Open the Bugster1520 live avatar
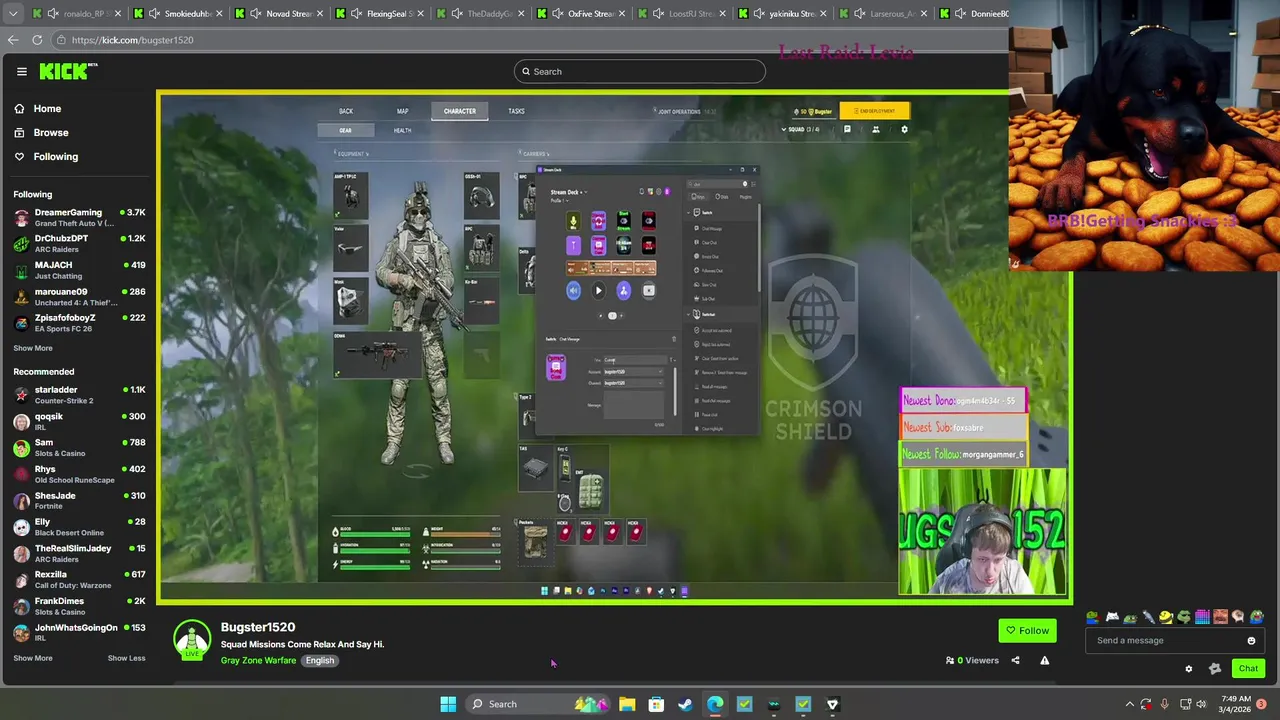This screenshot has height=720, width=1280. pyautogui.click(x=192, y=640)
